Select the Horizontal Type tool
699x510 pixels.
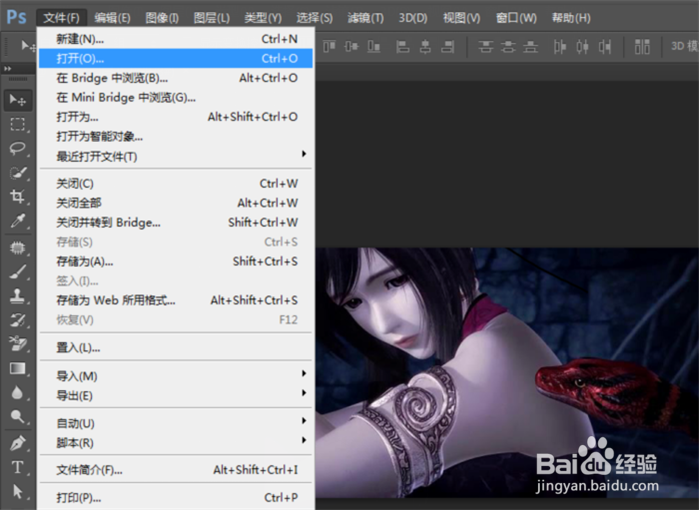18,468
